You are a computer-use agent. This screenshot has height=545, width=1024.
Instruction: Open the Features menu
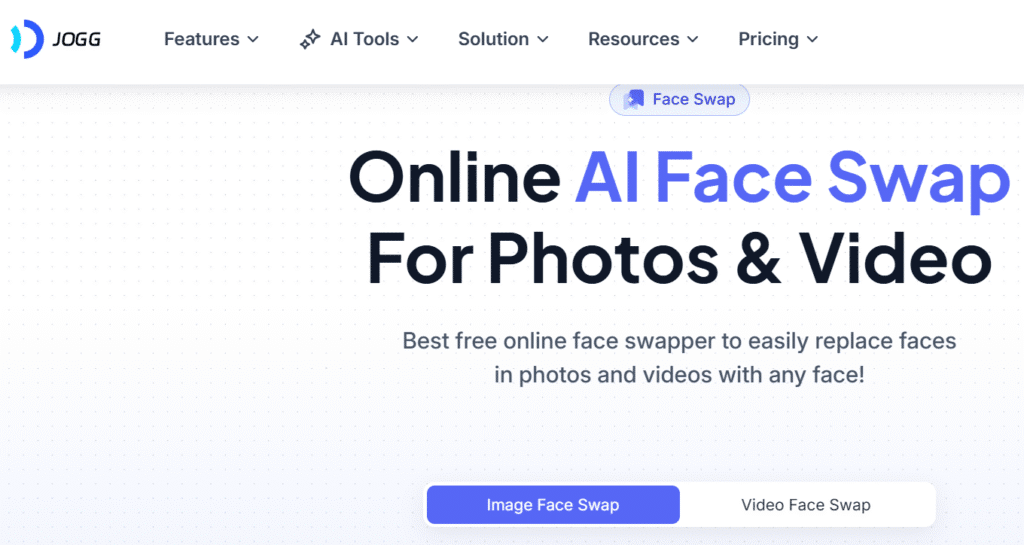pos(202,39)
